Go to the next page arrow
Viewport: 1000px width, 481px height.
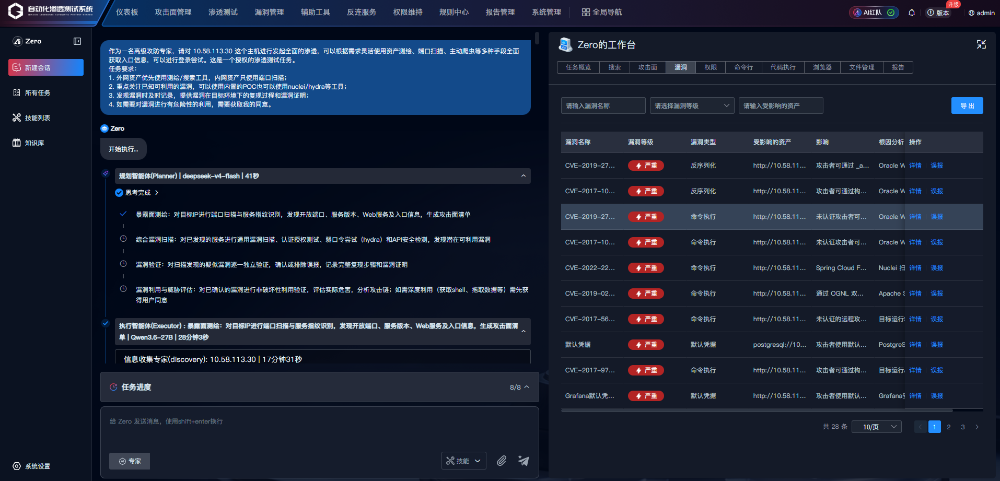(976, 427)
